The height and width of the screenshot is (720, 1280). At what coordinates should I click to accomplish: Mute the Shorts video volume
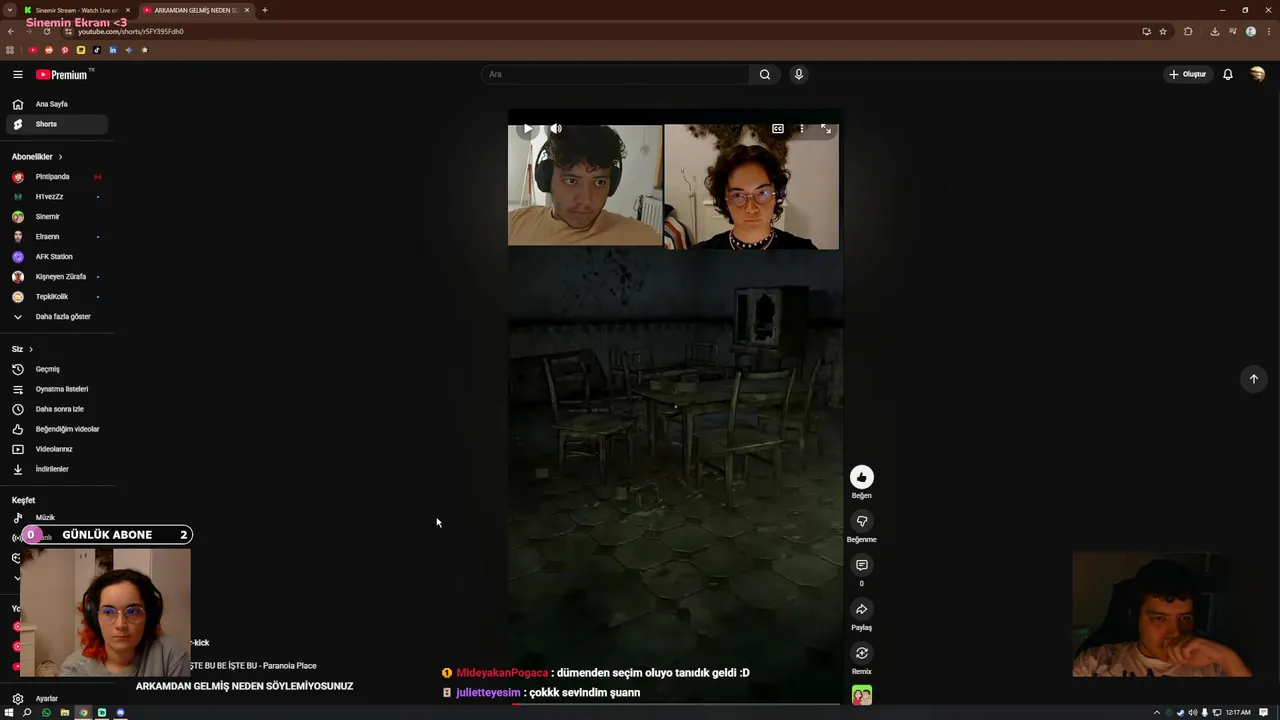pyautogui.click(x=556, y=128)
